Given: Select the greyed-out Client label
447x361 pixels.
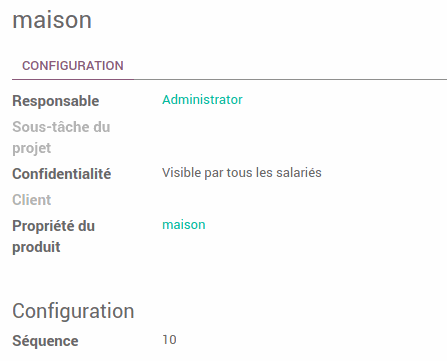Looking at the screenshot, I should (32, 200).
